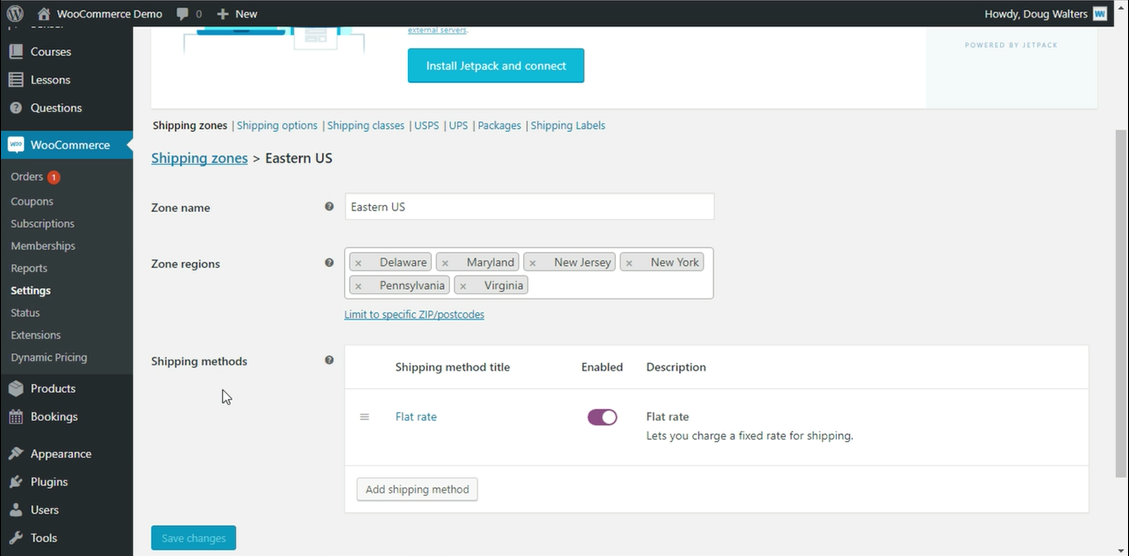Image resolution: width=1129 pixels, height=556 pixels.
Task: Click the Lessons list icon
Action: (x=16, y=80)
